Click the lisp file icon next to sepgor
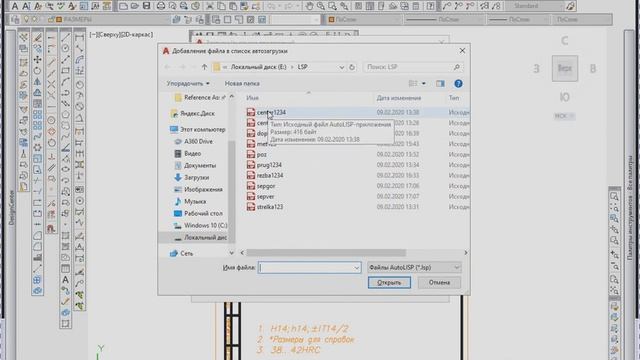The width and height of the screenshot is (640, 360). tap(251, 186)
